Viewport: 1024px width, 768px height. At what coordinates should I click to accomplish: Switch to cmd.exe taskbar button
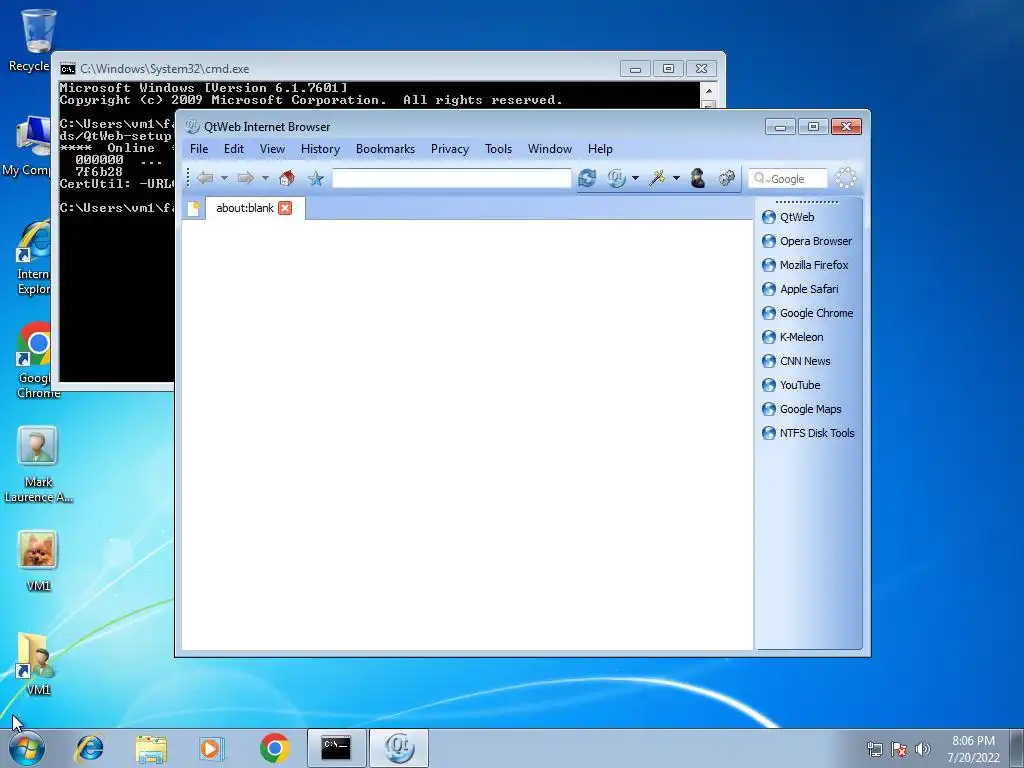(336, 748)
